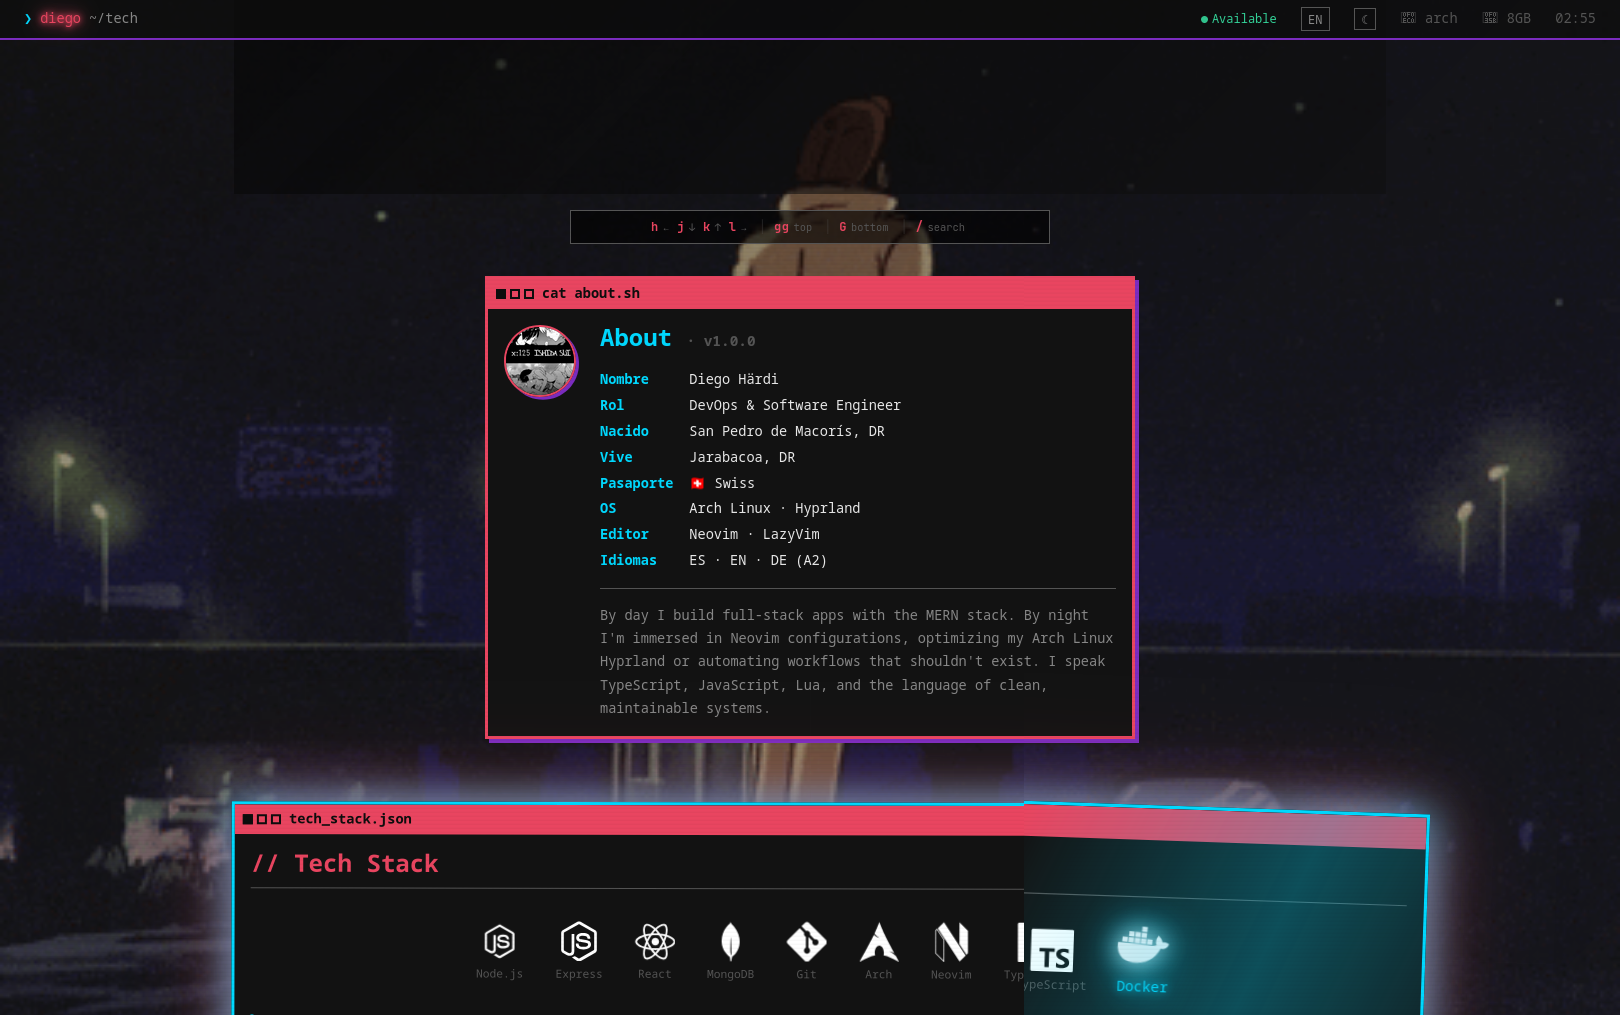Image resolution: width=1620 pixels, height=1015 pixels.
Task: Click the name value Diego Härdi
Action: (x=734, y=379)
